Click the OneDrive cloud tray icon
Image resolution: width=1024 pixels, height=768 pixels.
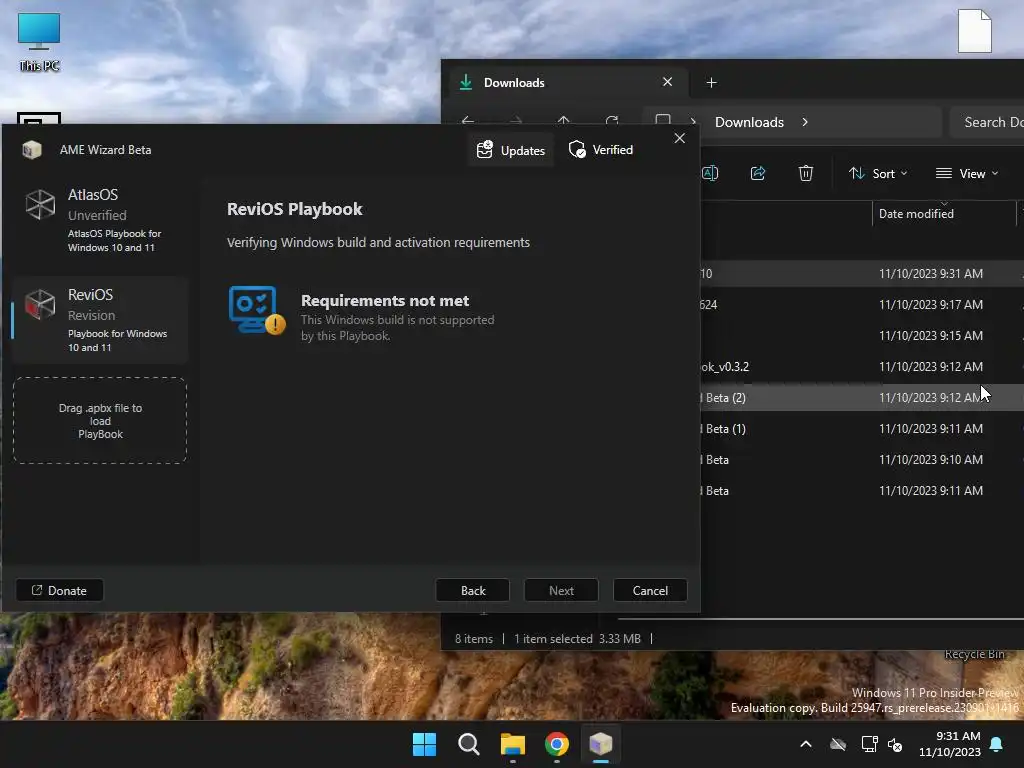click(838, 744)
